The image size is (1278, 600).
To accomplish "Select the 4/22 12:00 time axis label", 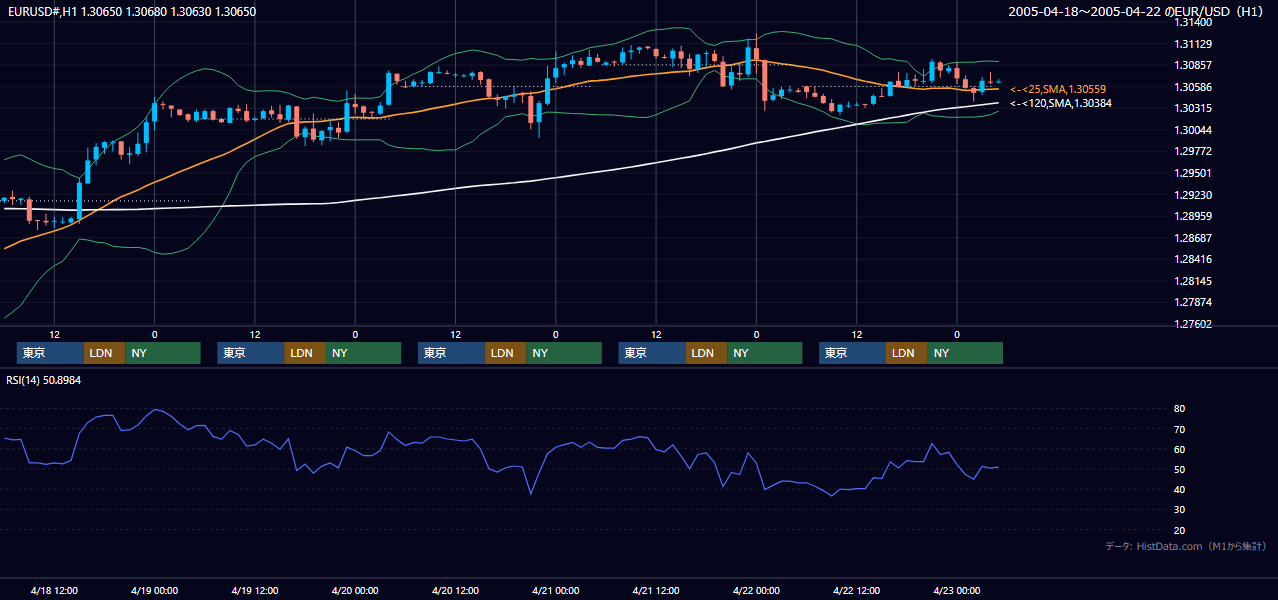I will click(856, 590).
